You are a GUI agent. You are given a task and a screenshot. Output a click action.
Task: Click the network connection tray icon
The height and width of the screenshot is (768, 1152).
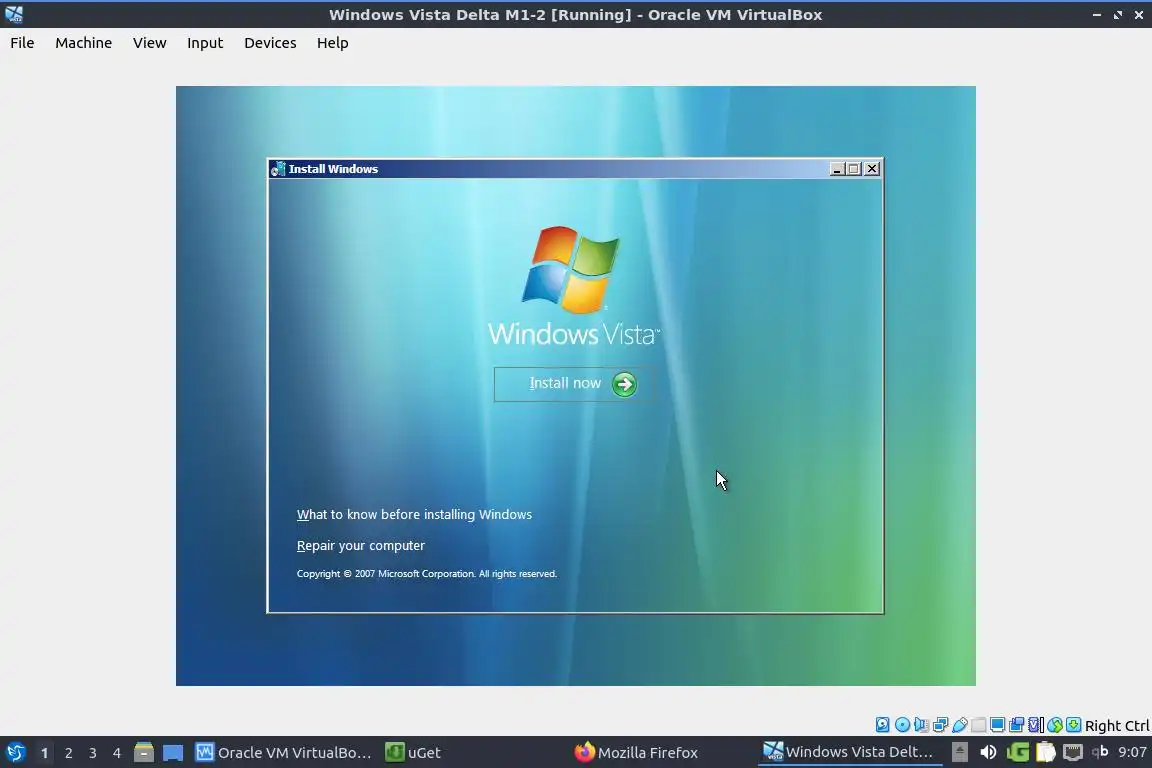point(1073,752)
